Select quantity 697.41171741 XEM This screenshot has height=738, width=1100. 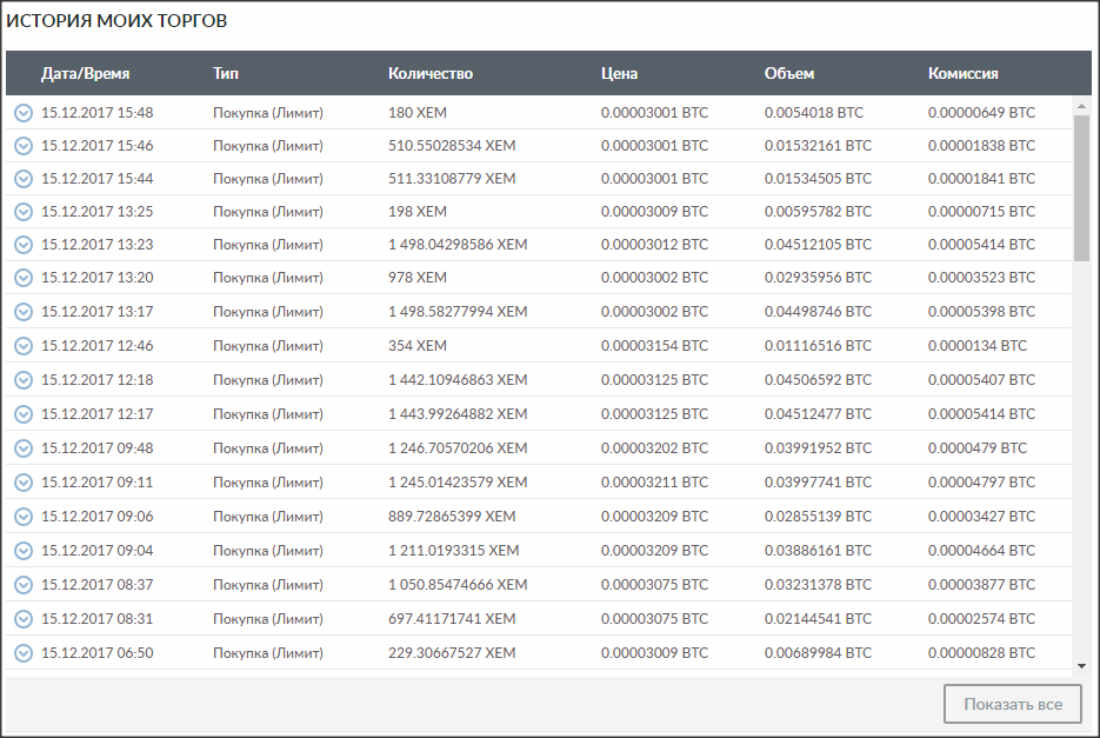[x=452, y=619]
